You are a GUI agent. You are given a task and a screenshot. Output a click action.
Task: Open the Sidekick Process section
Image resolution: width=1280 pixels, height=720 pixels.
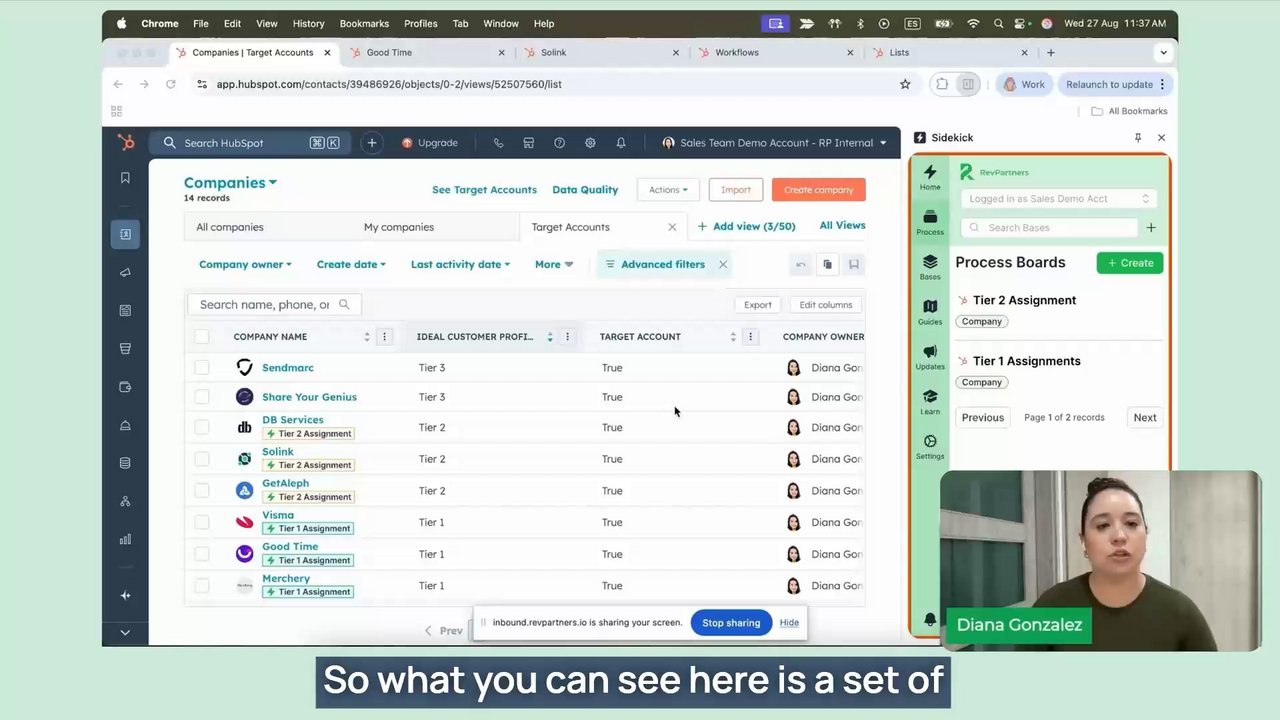point(930,222)
